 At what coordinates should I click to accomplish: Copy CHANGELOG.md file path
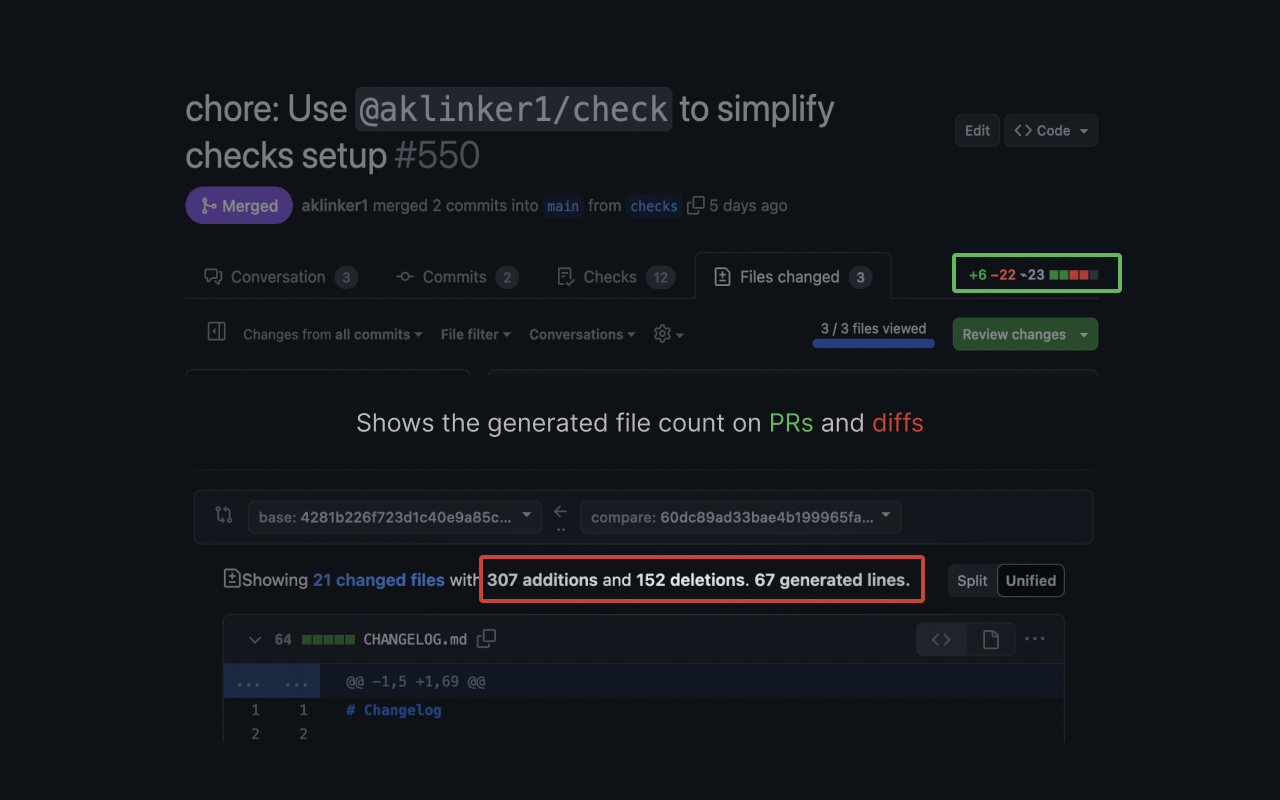point(487,638)
